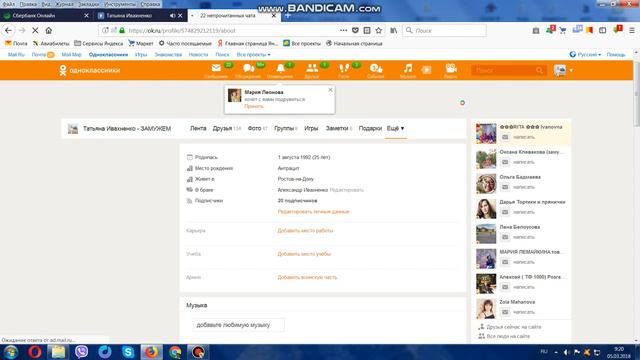Open Лена Белоусова avatar thumbnail

(486, 233)
